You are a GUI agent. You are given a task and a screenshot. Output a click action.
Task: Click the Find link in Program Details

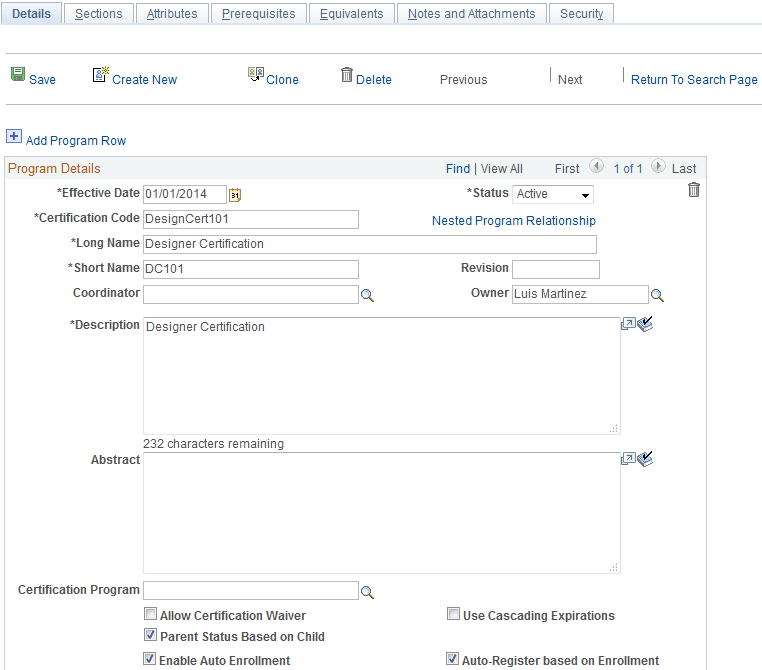[x=458, y=169]
